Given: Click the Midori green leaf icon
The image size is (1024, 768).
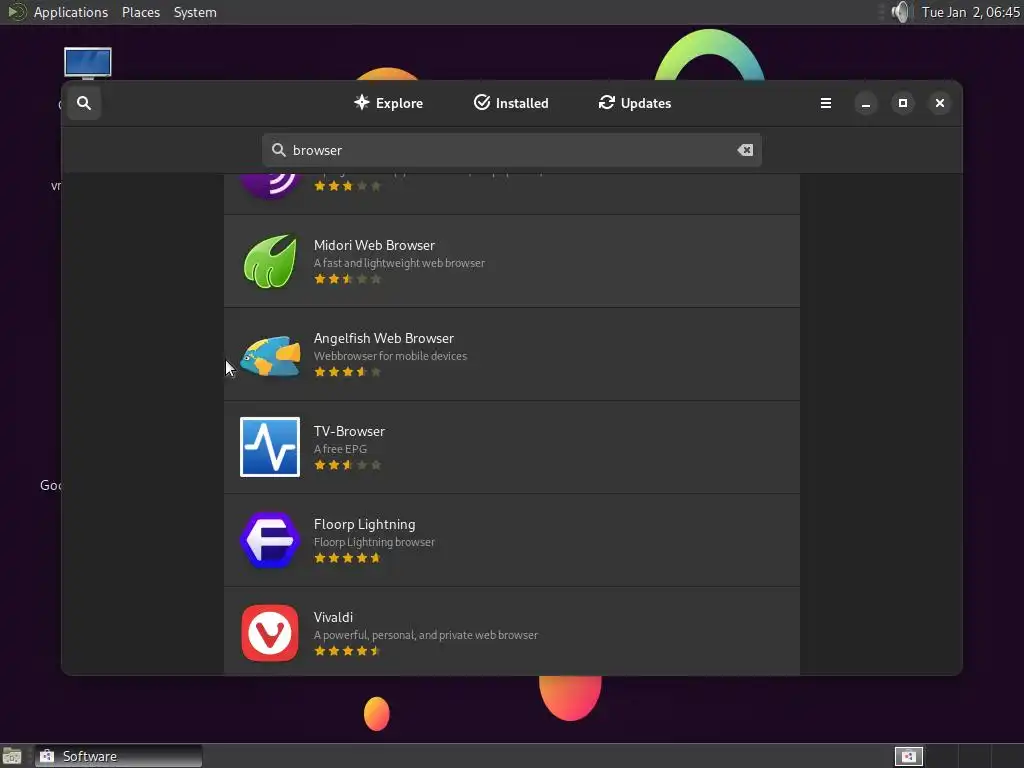Looking at the screenshot, I should (x=270, y=261).
